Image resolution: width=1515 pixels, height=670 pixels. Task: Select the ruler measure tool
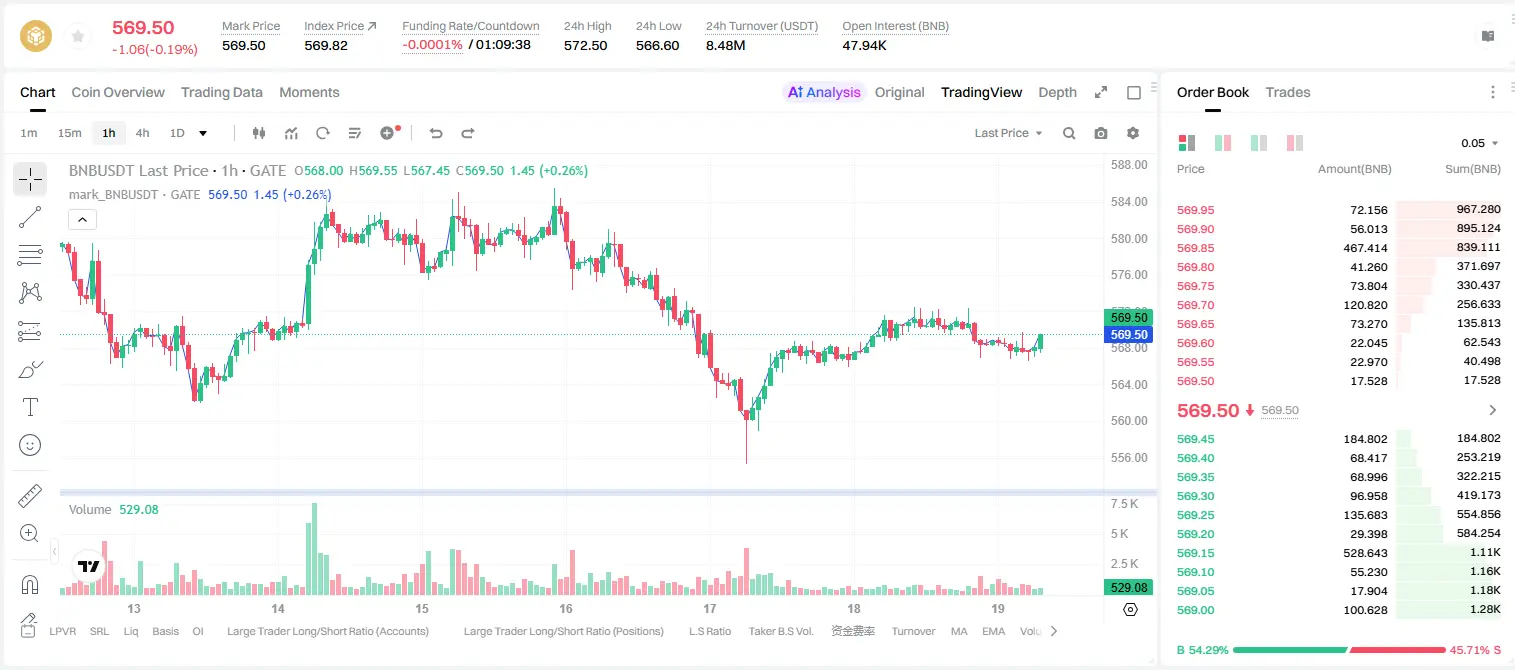click(30, 495)
